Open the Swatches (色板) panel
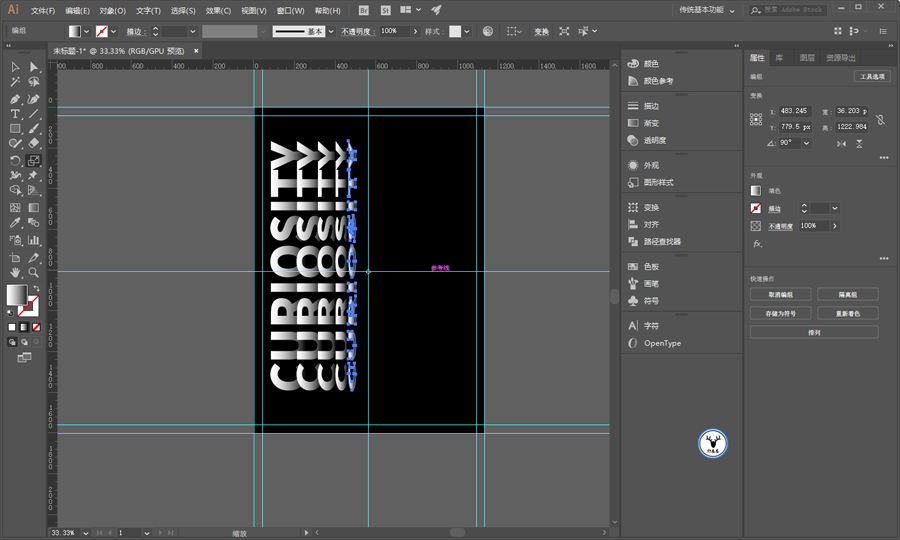Screen dimensions: 900x540 651,267
